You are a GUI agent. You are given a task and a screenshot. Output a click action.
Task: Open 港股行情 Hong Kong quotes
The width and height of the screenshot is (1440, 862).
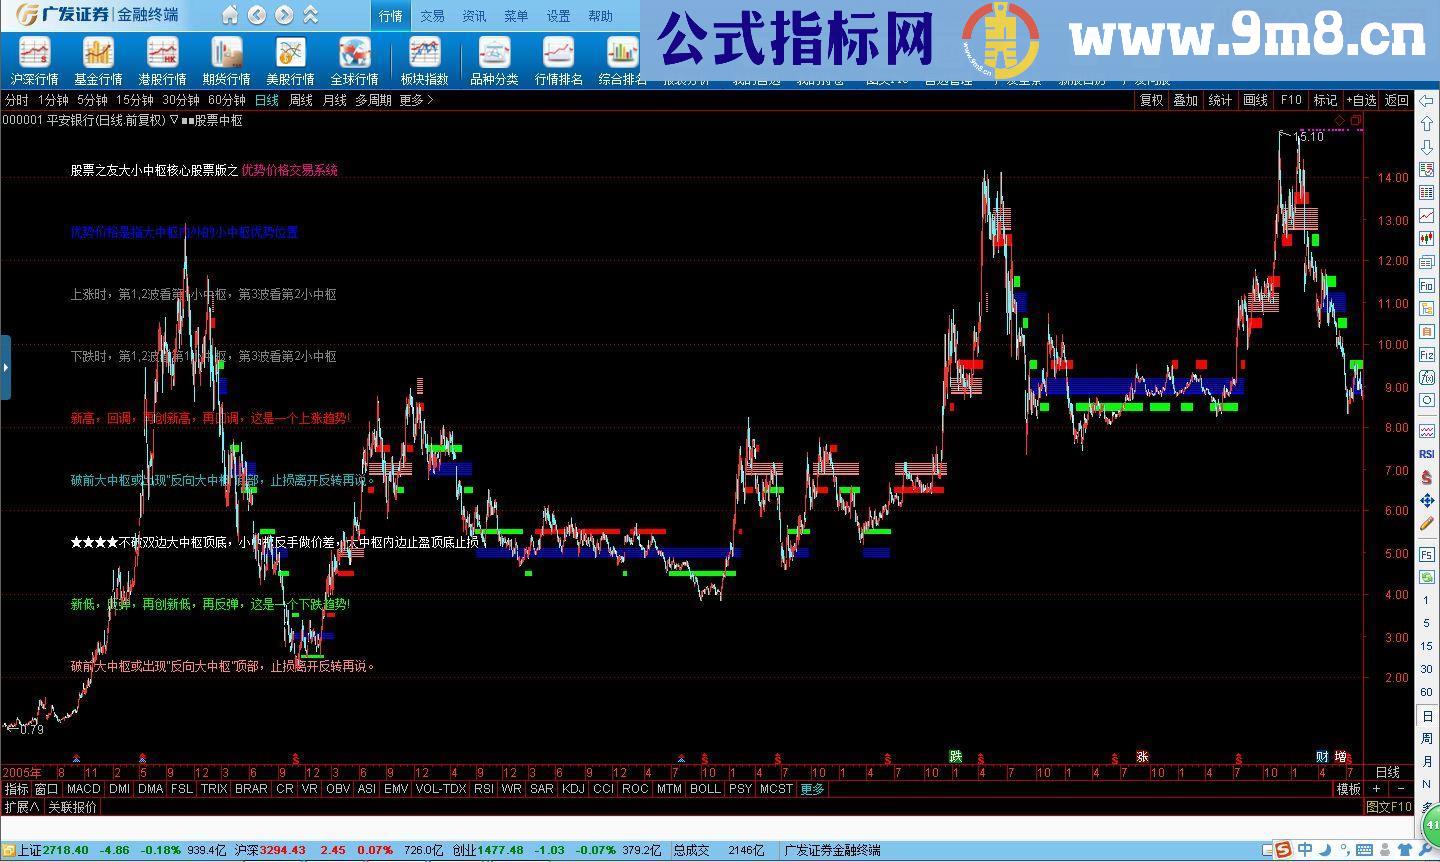point(162,61)
